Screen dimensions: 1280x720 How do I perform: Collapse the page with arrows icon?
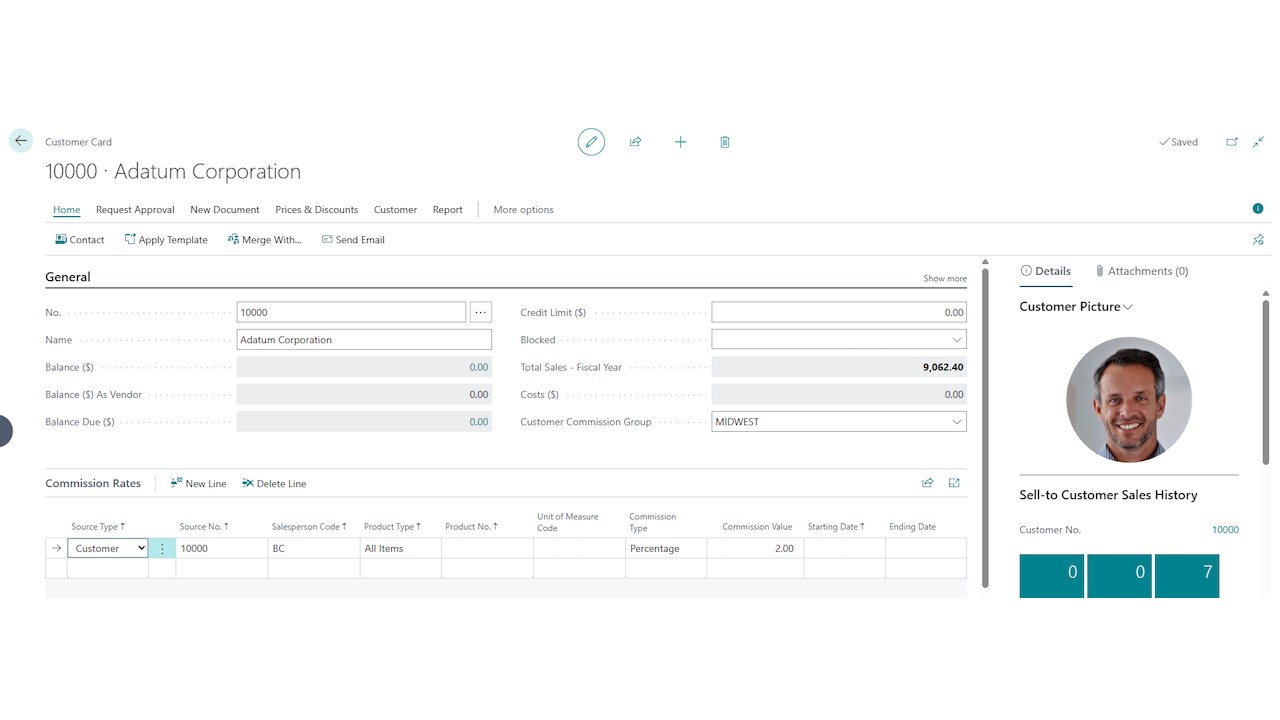(1259, 142)
